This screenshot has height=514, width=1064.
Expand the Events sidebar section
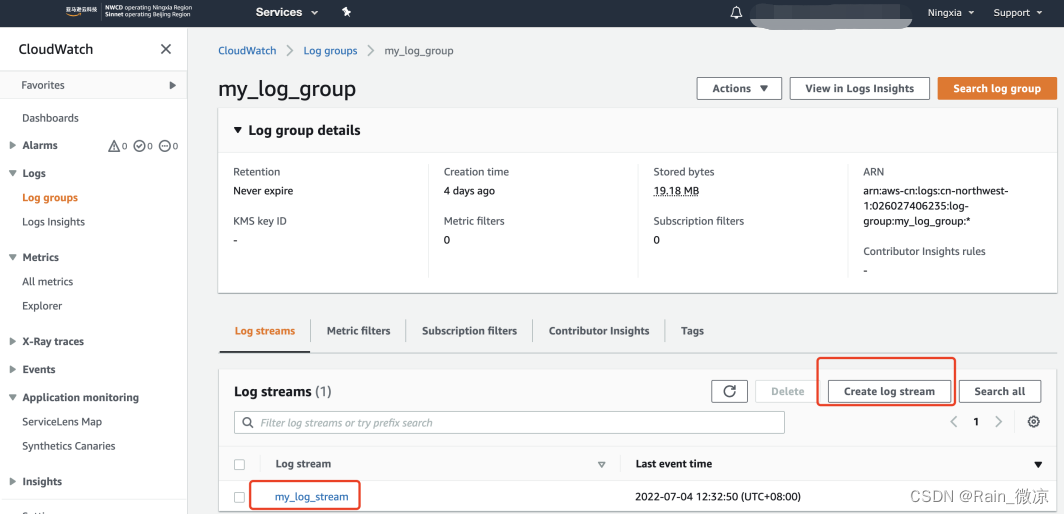13,369
